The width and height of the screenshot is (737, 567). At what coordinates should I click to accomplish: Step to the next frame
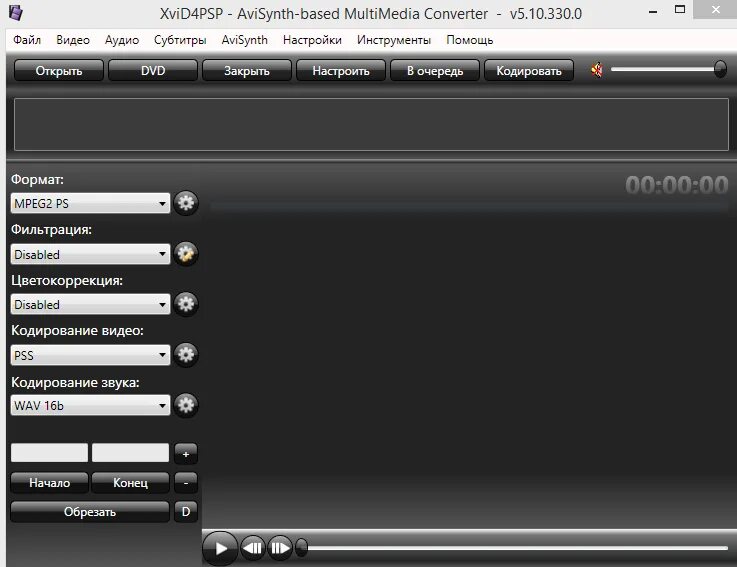click(280, 548)
